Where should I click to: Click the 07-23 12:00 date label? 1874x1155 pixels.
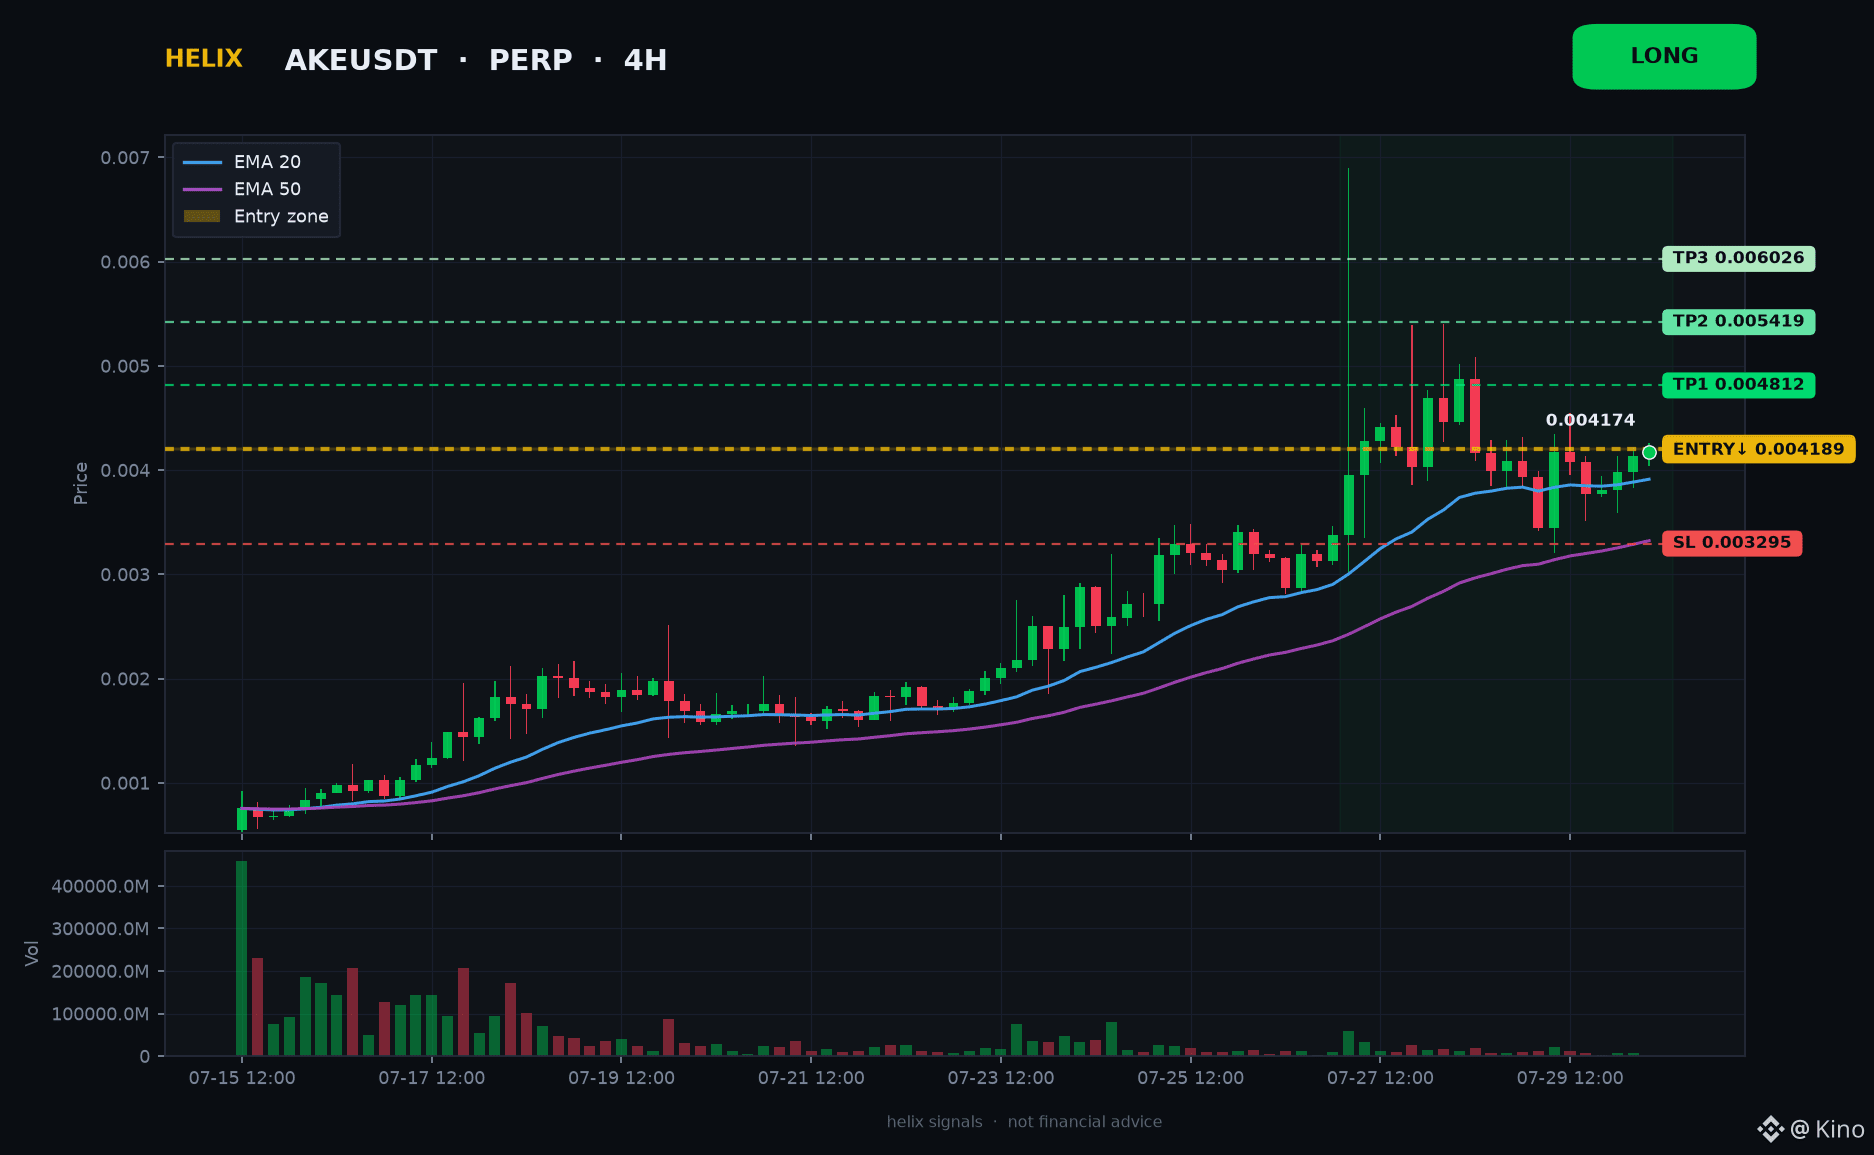(1001, 1078)
